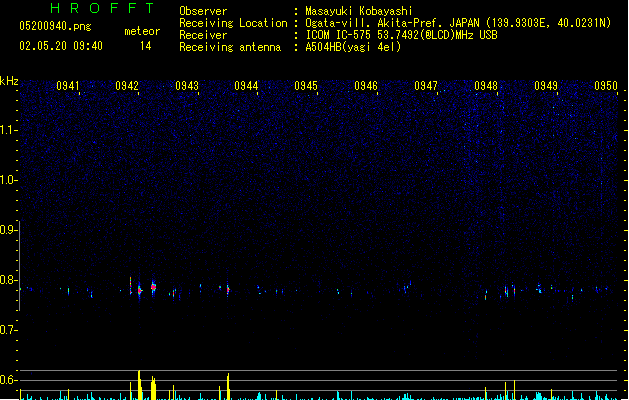Click time marker 0949
Screen dimensions: 629x400
tap(546, 86)
